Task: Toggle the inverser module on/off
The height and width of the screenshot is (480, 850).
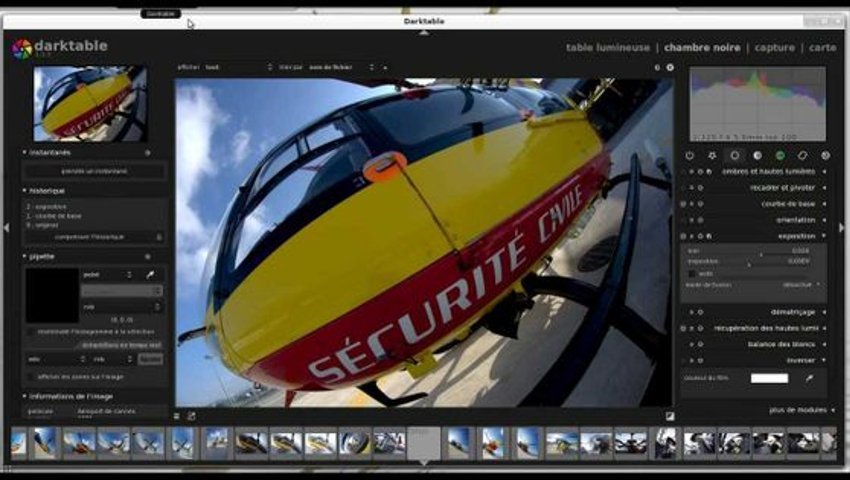Action: [683, 361]
